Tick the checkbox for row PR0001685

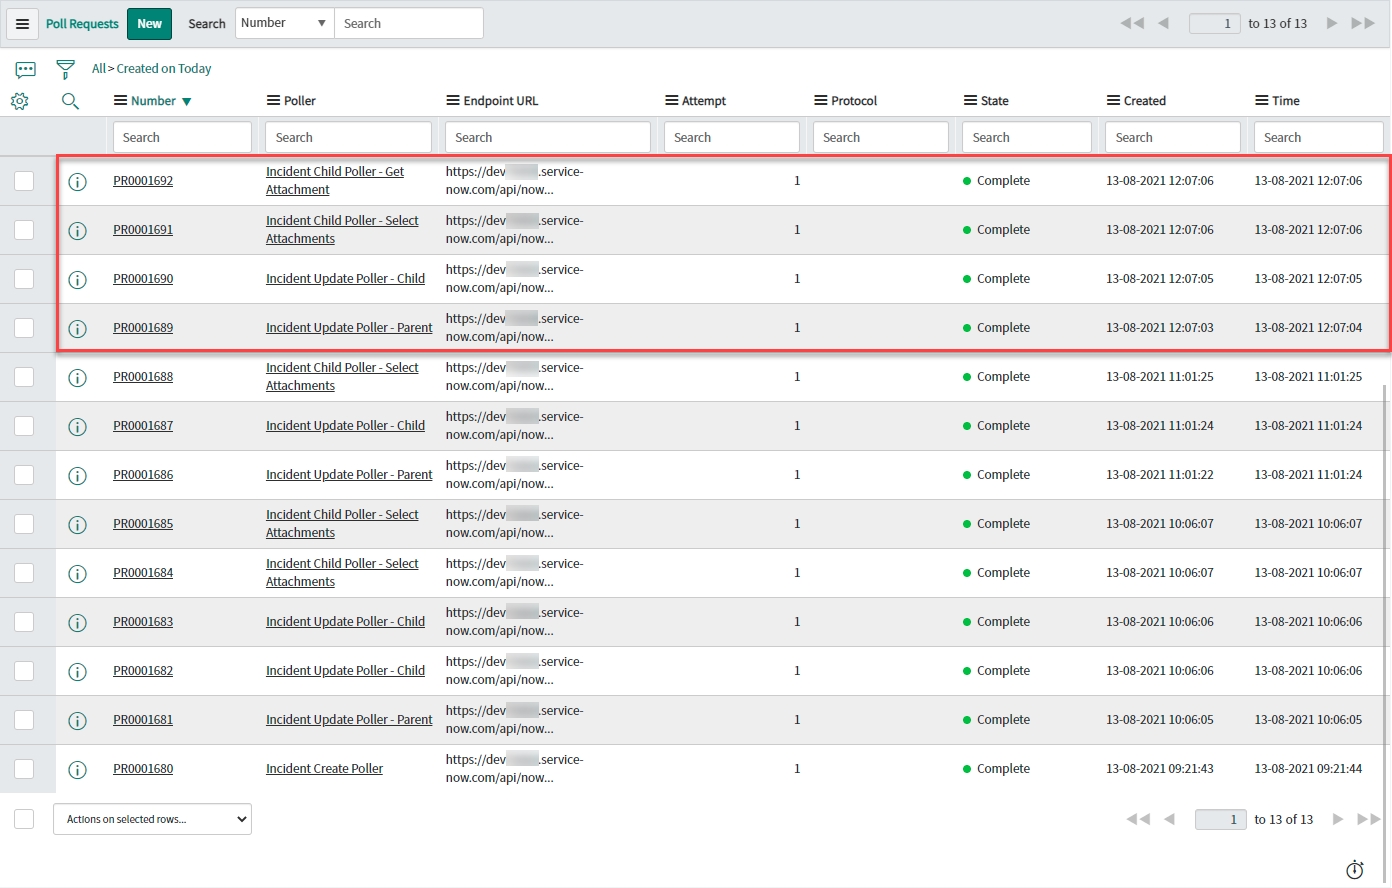point(24,524)
